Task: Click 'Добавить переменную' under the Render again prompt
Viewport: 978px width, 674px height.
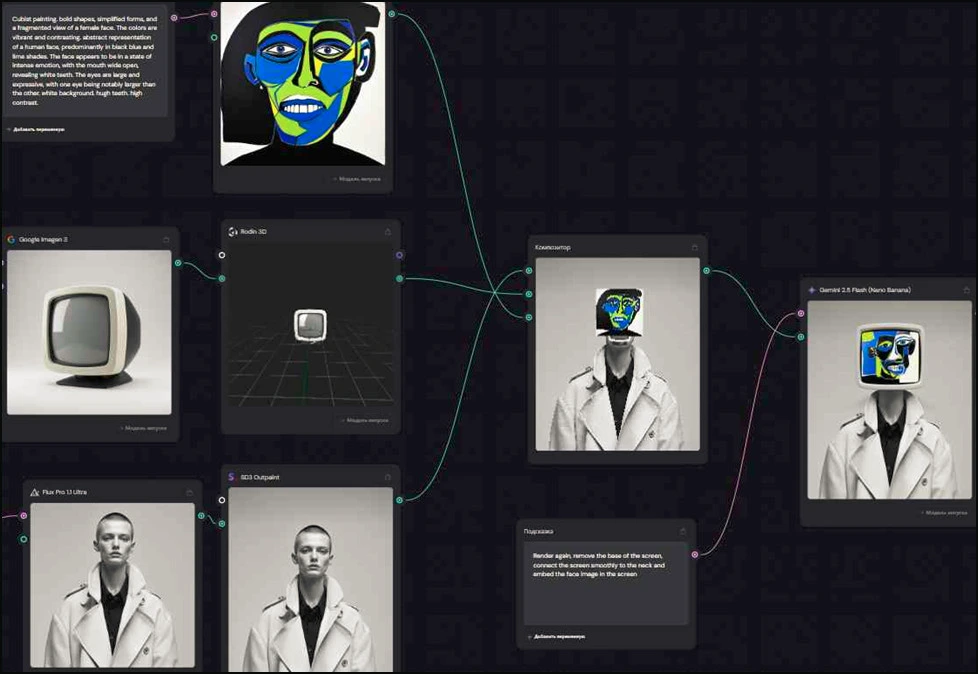Action: [558, 636]
